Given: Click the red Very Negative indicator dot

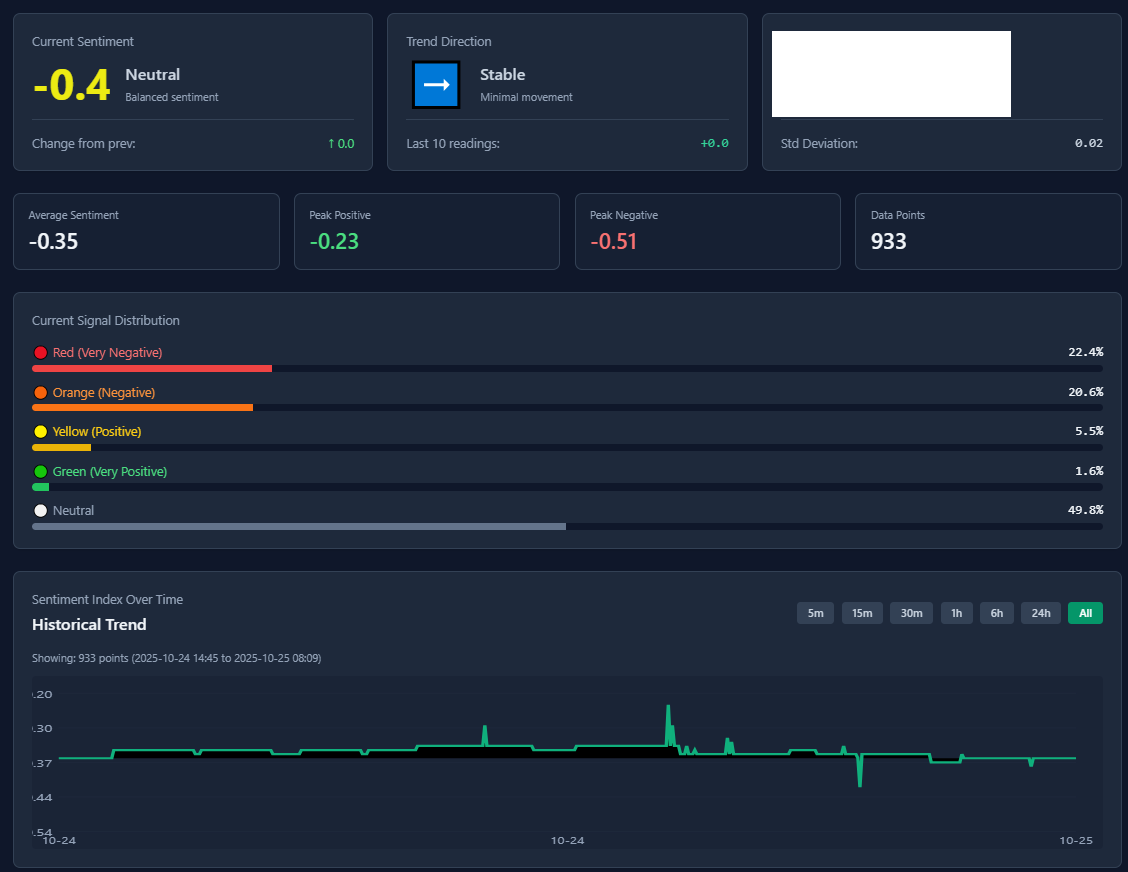Looking at the screenshot, I should pyautogui.click(x=40, y=353).
